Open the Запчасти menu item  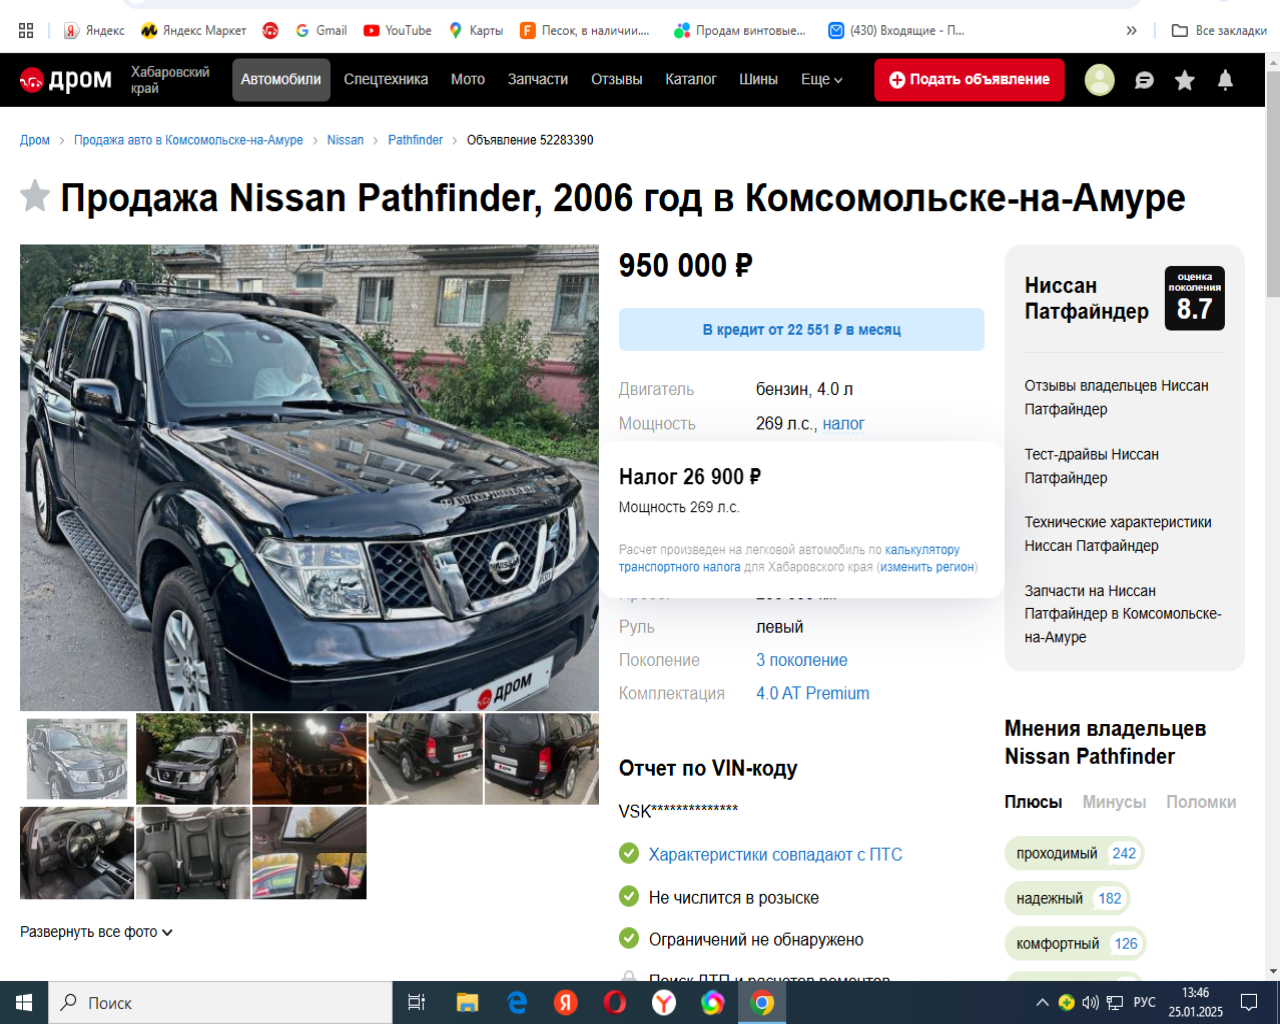pyautogui.click(x=537, y=80)
